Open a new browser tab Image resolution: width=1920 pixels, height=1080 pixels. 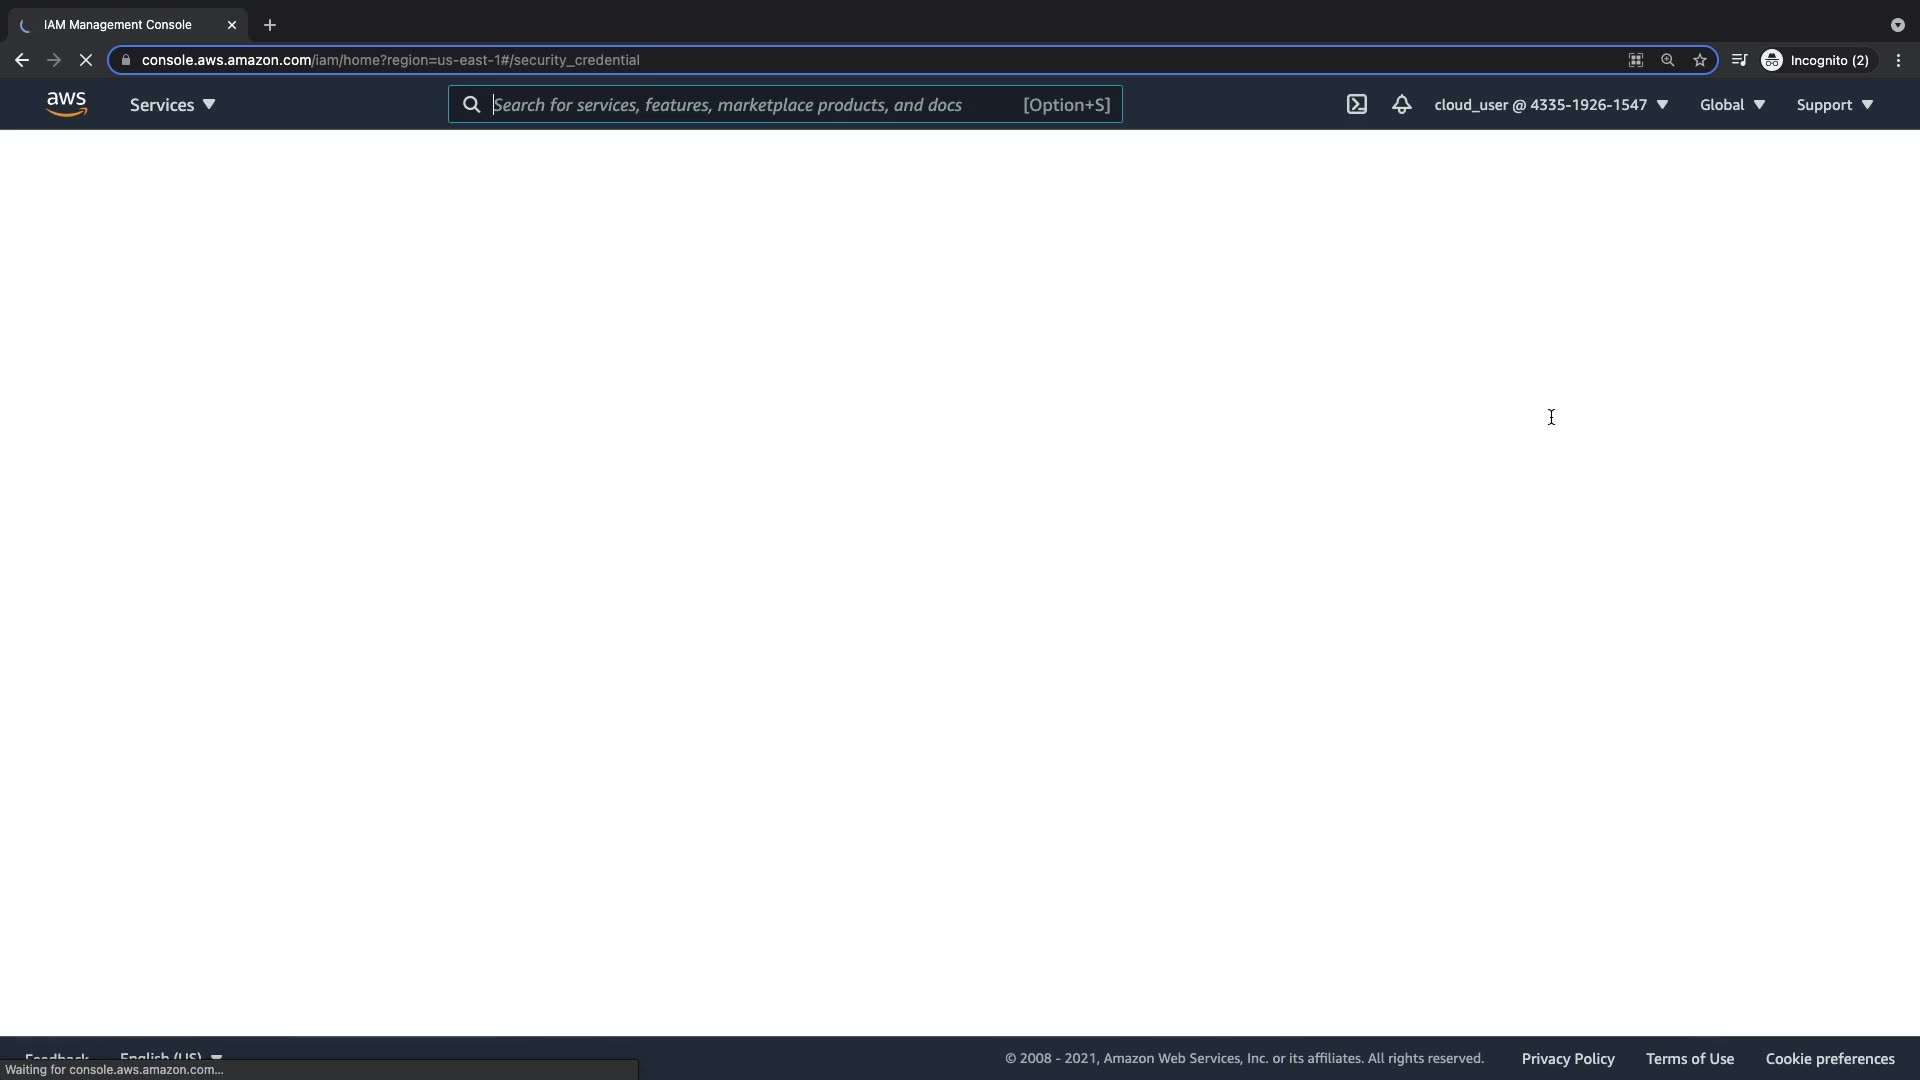point(269,25)
